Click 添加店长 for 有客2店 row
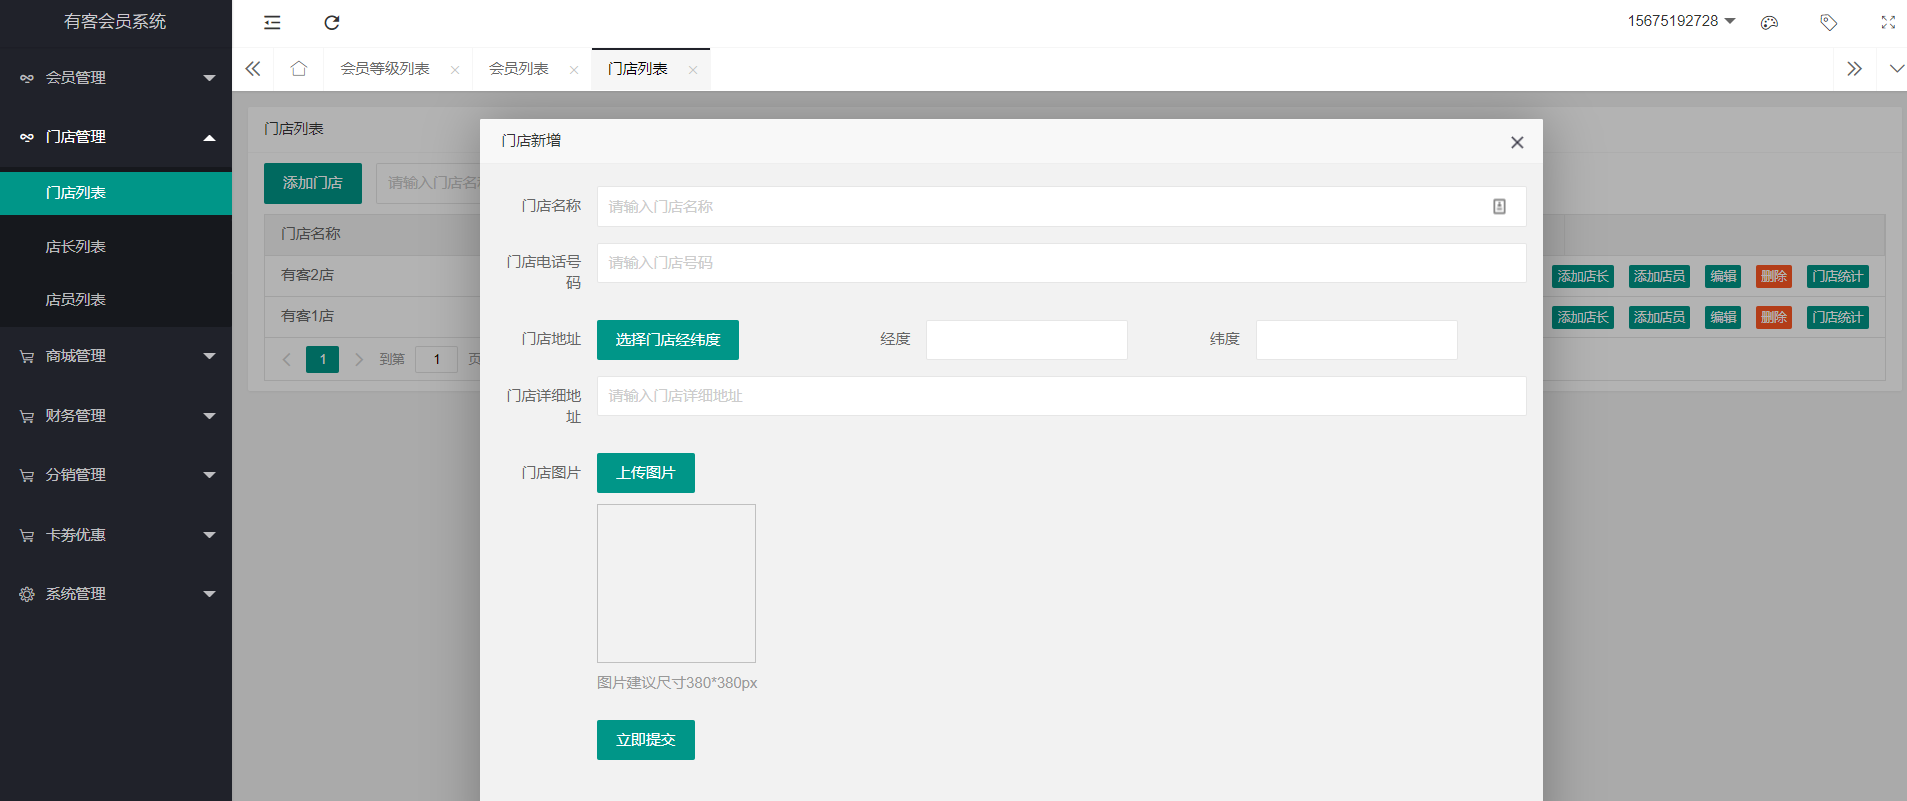 point(1583,277)
